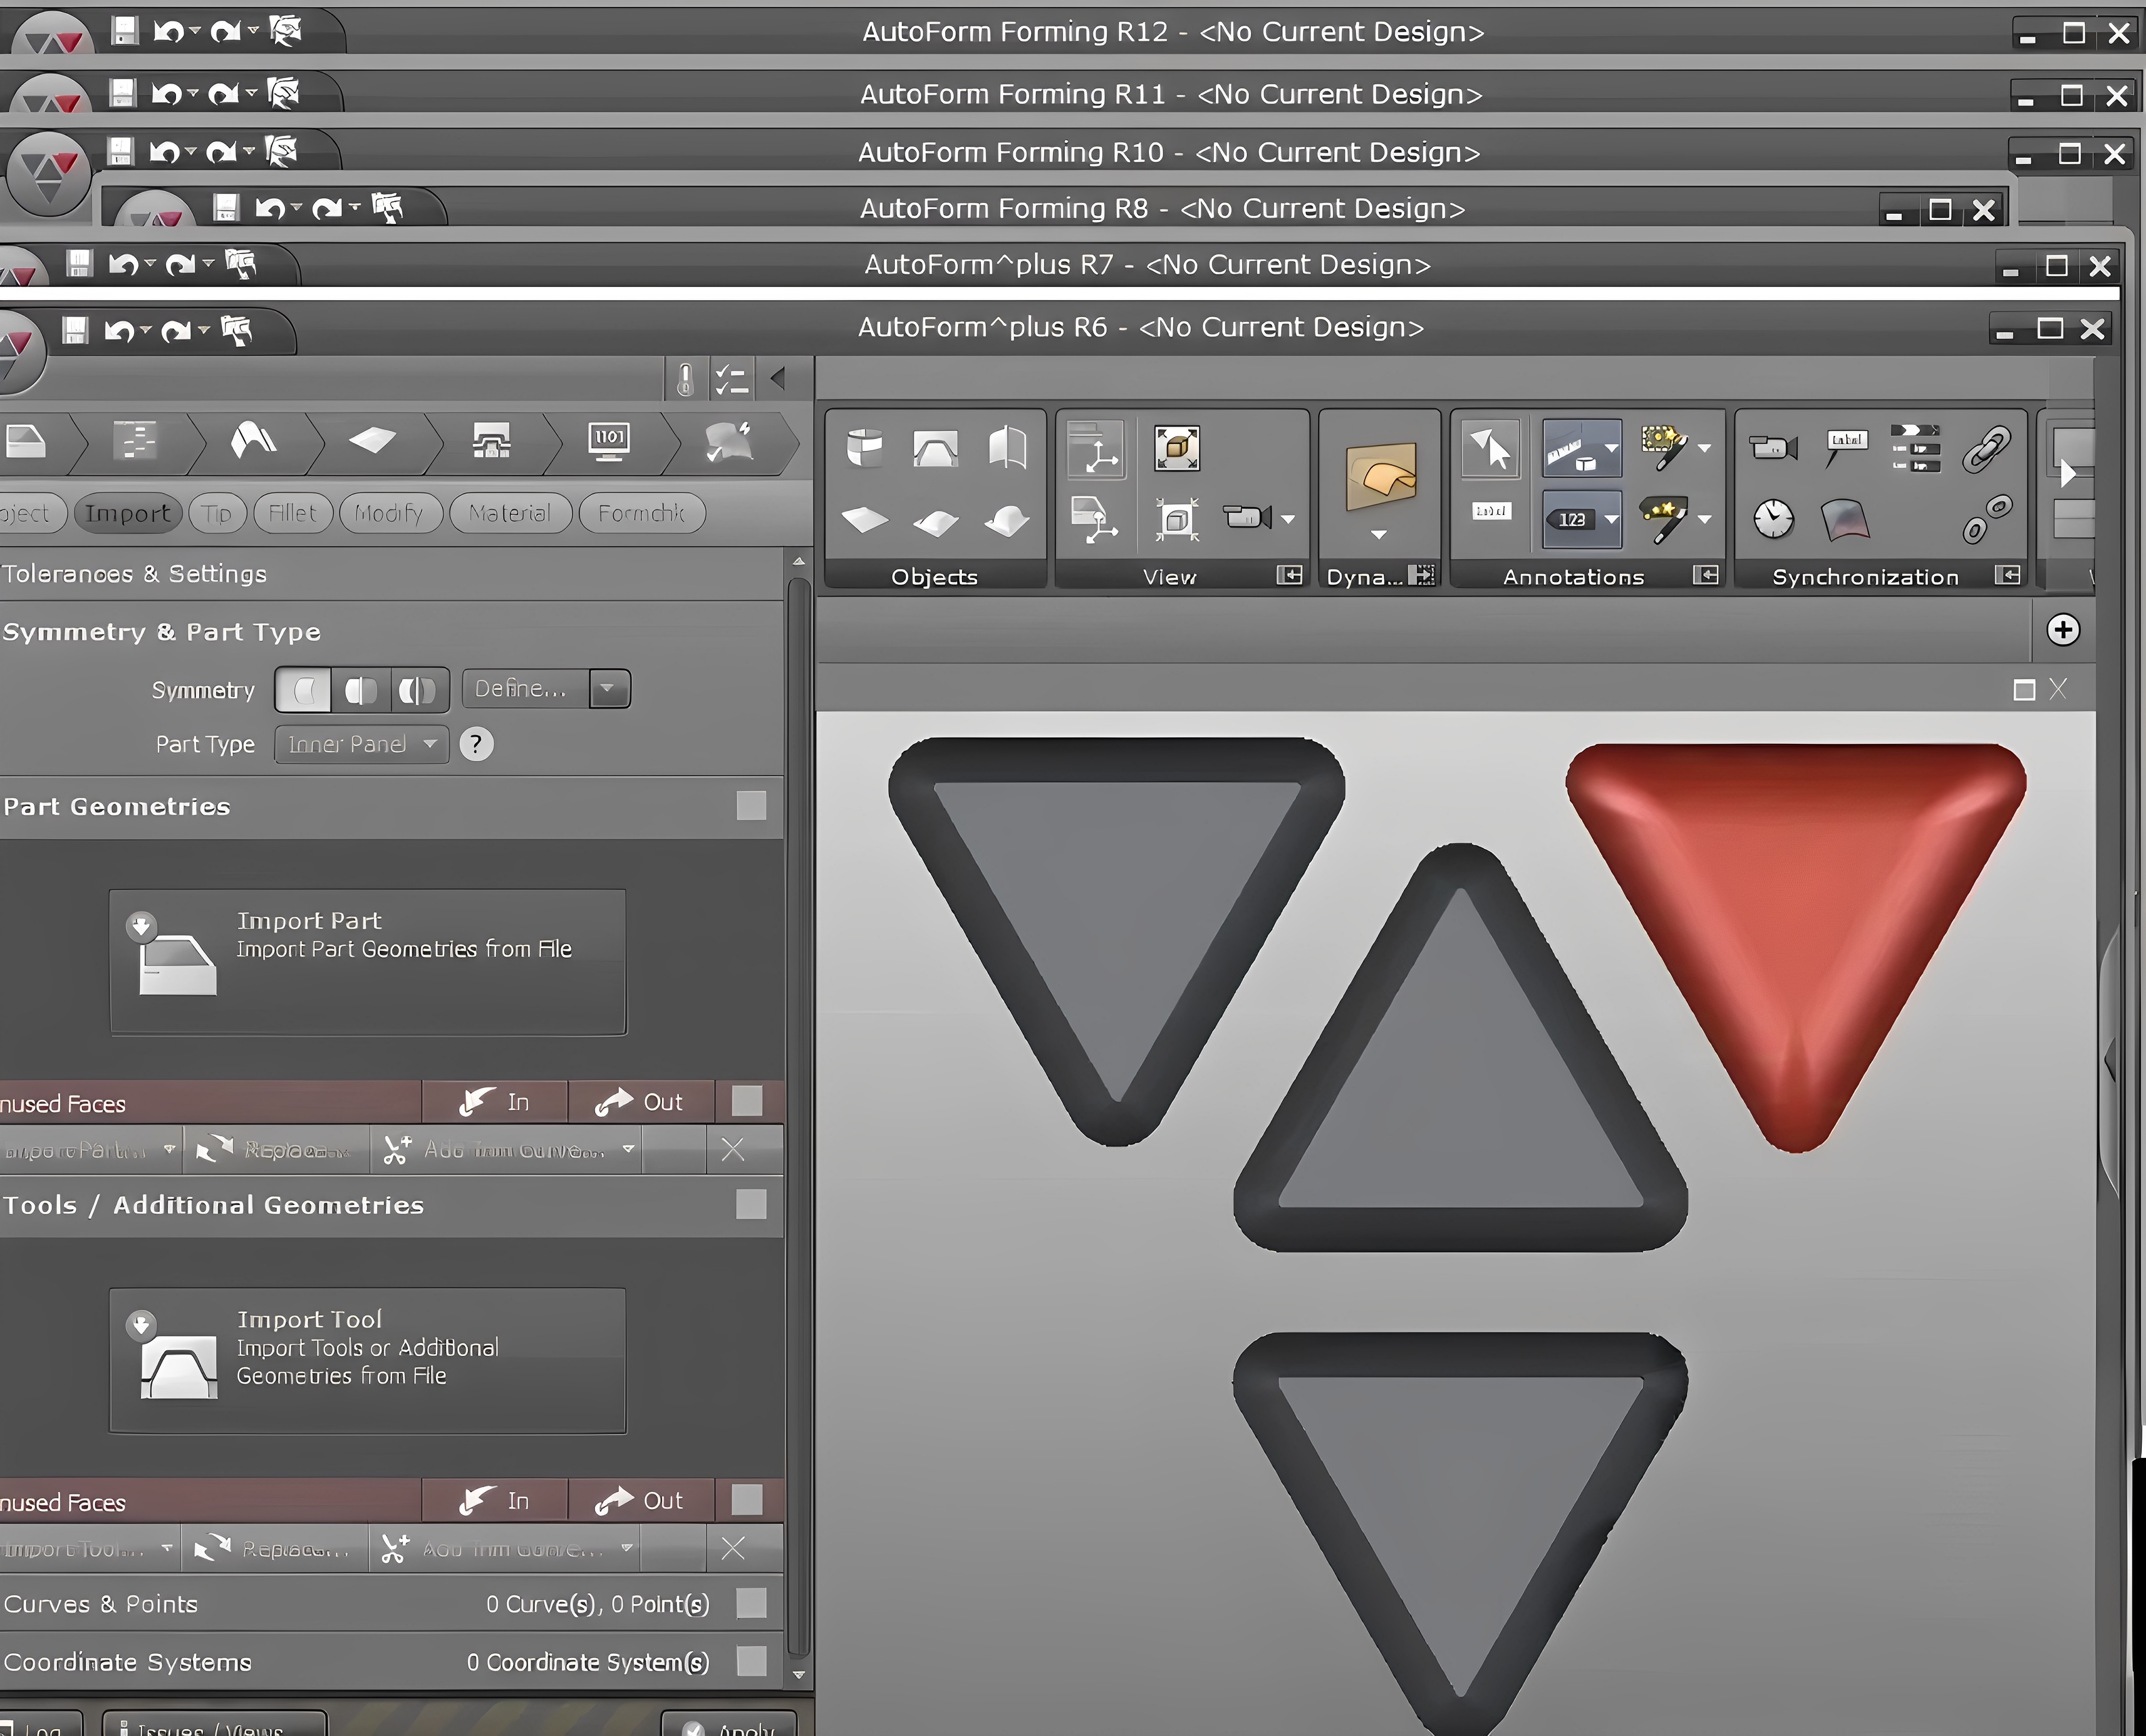Click the cylinder object icon in the Objects group

[864, 447]
